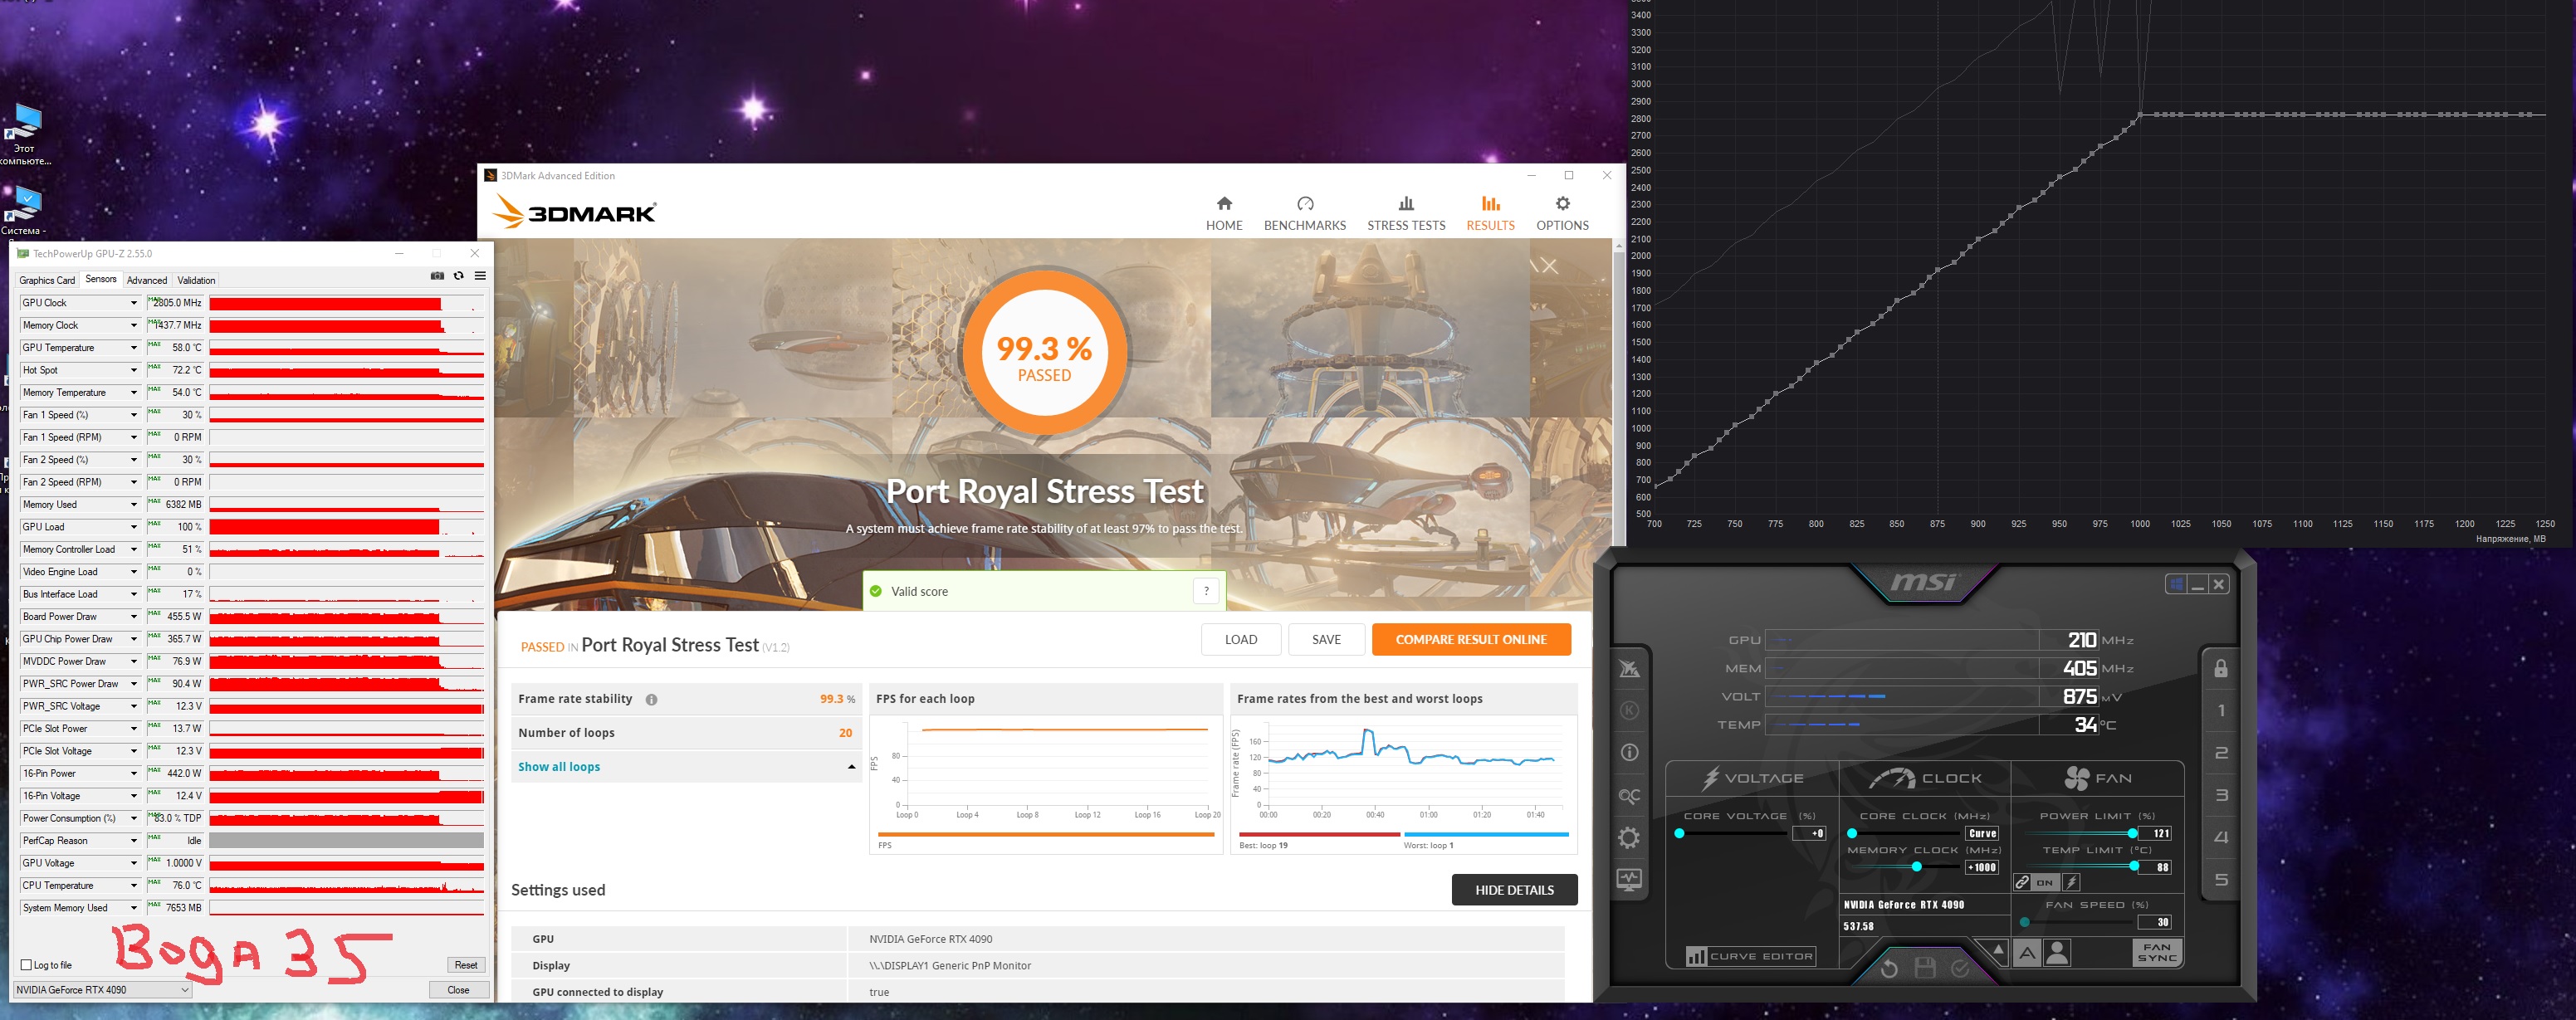Toggle the power/temp limit link button
Viewport: 2576px width, 1020px height.
(x=2022, y=882)
